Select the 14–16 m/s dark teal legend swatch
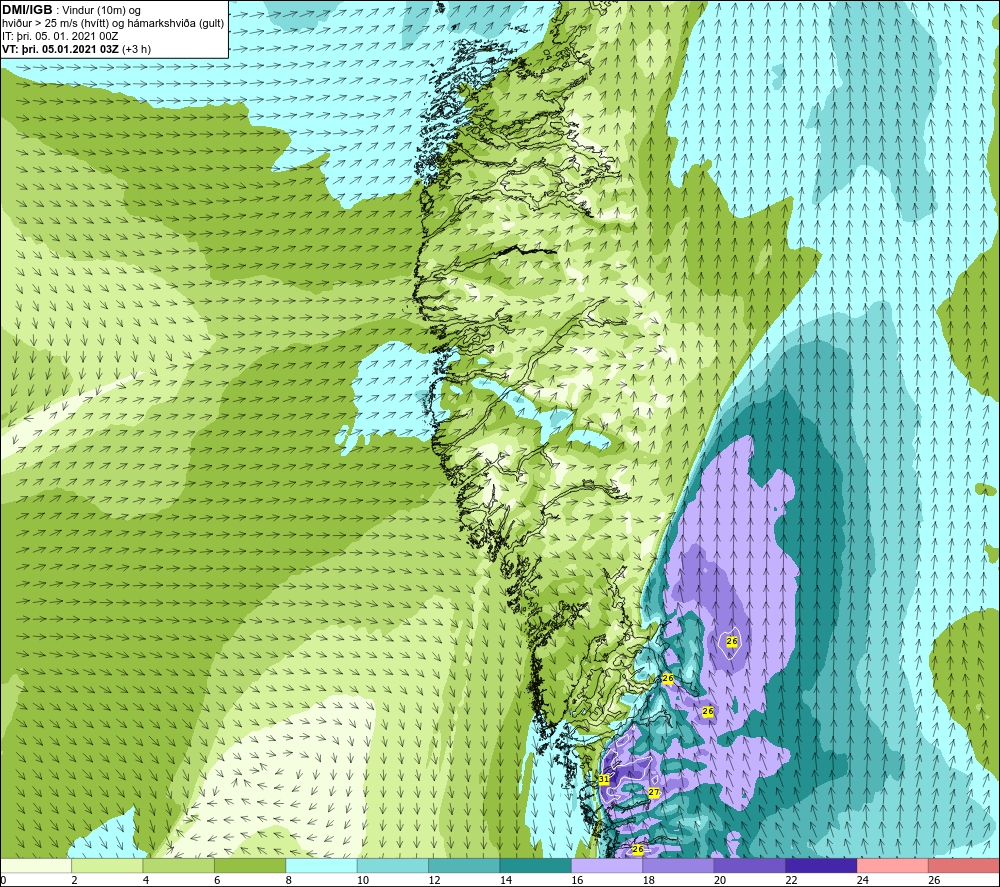The image size is (1000, 887). tap(536, 865)
